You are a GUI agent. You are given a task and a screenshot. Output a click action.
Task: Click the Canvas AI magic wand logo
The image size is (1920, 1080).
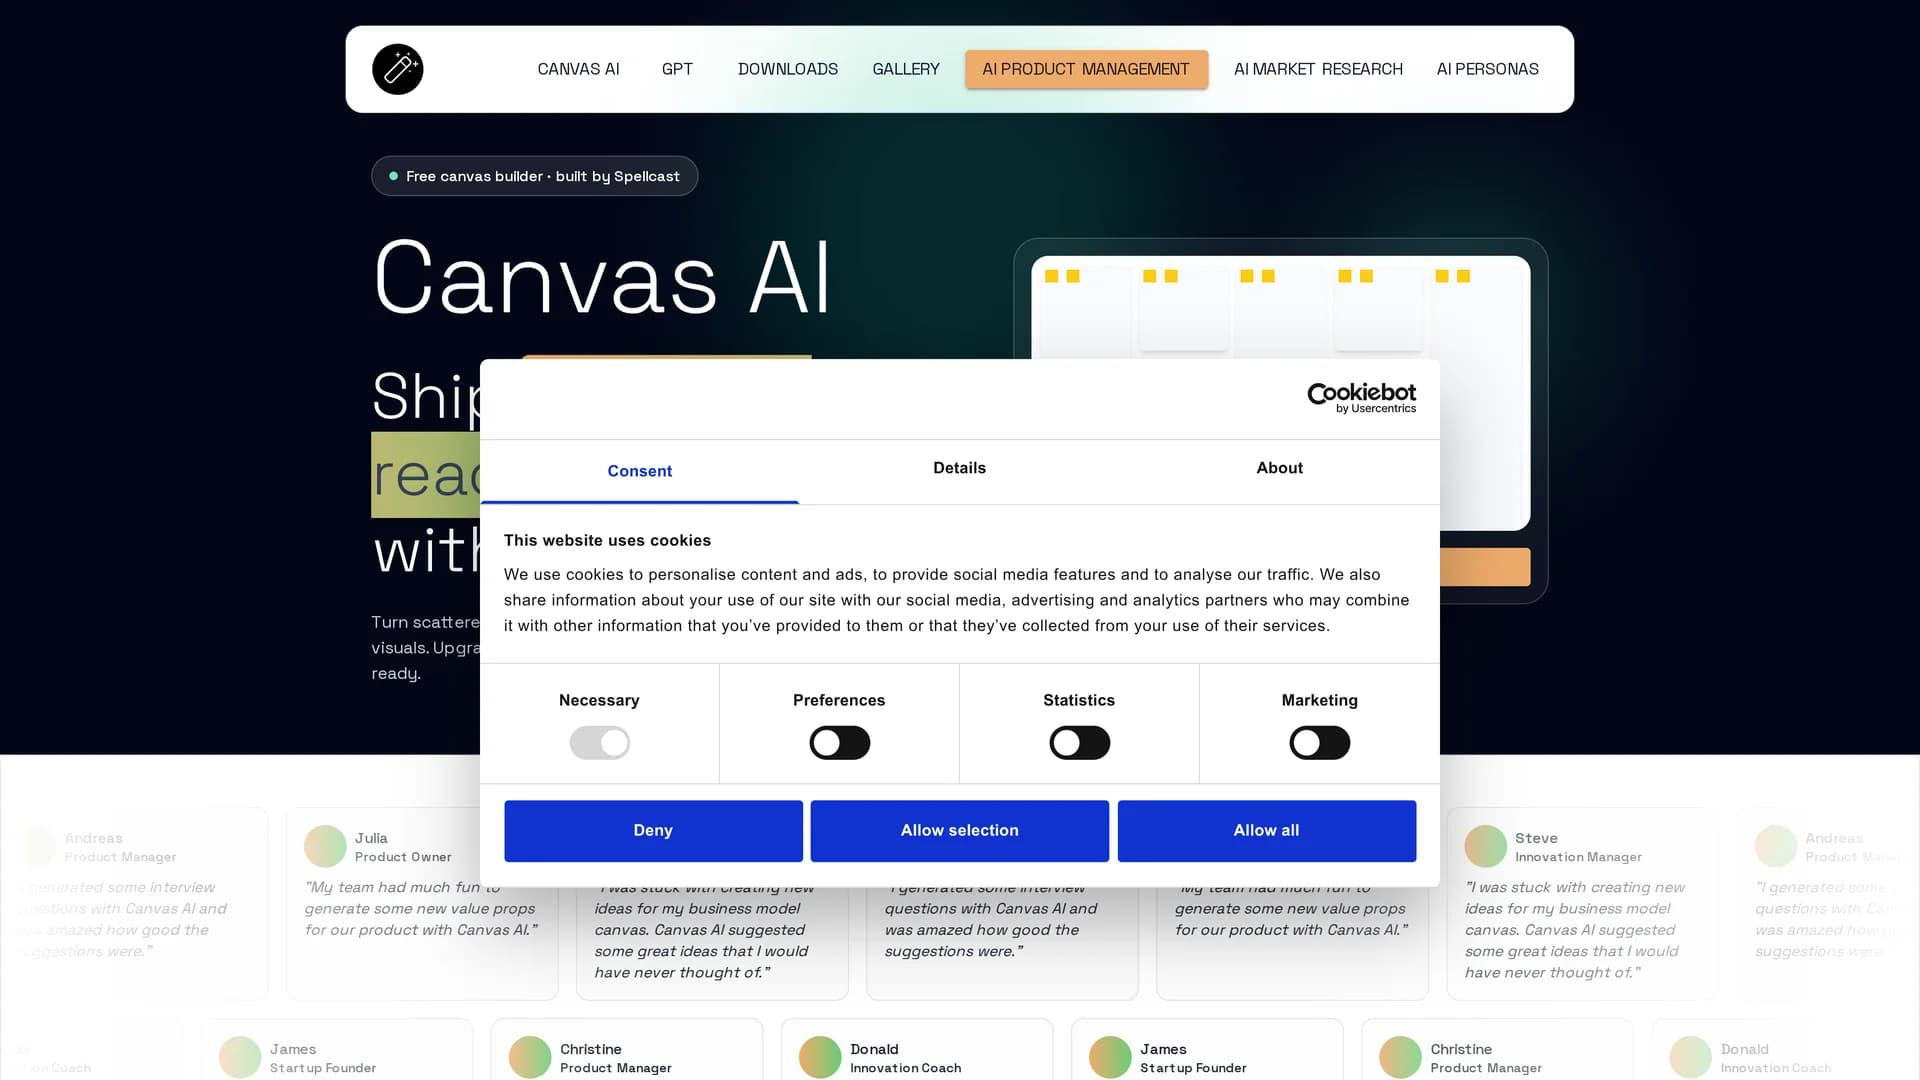[398, 69]
